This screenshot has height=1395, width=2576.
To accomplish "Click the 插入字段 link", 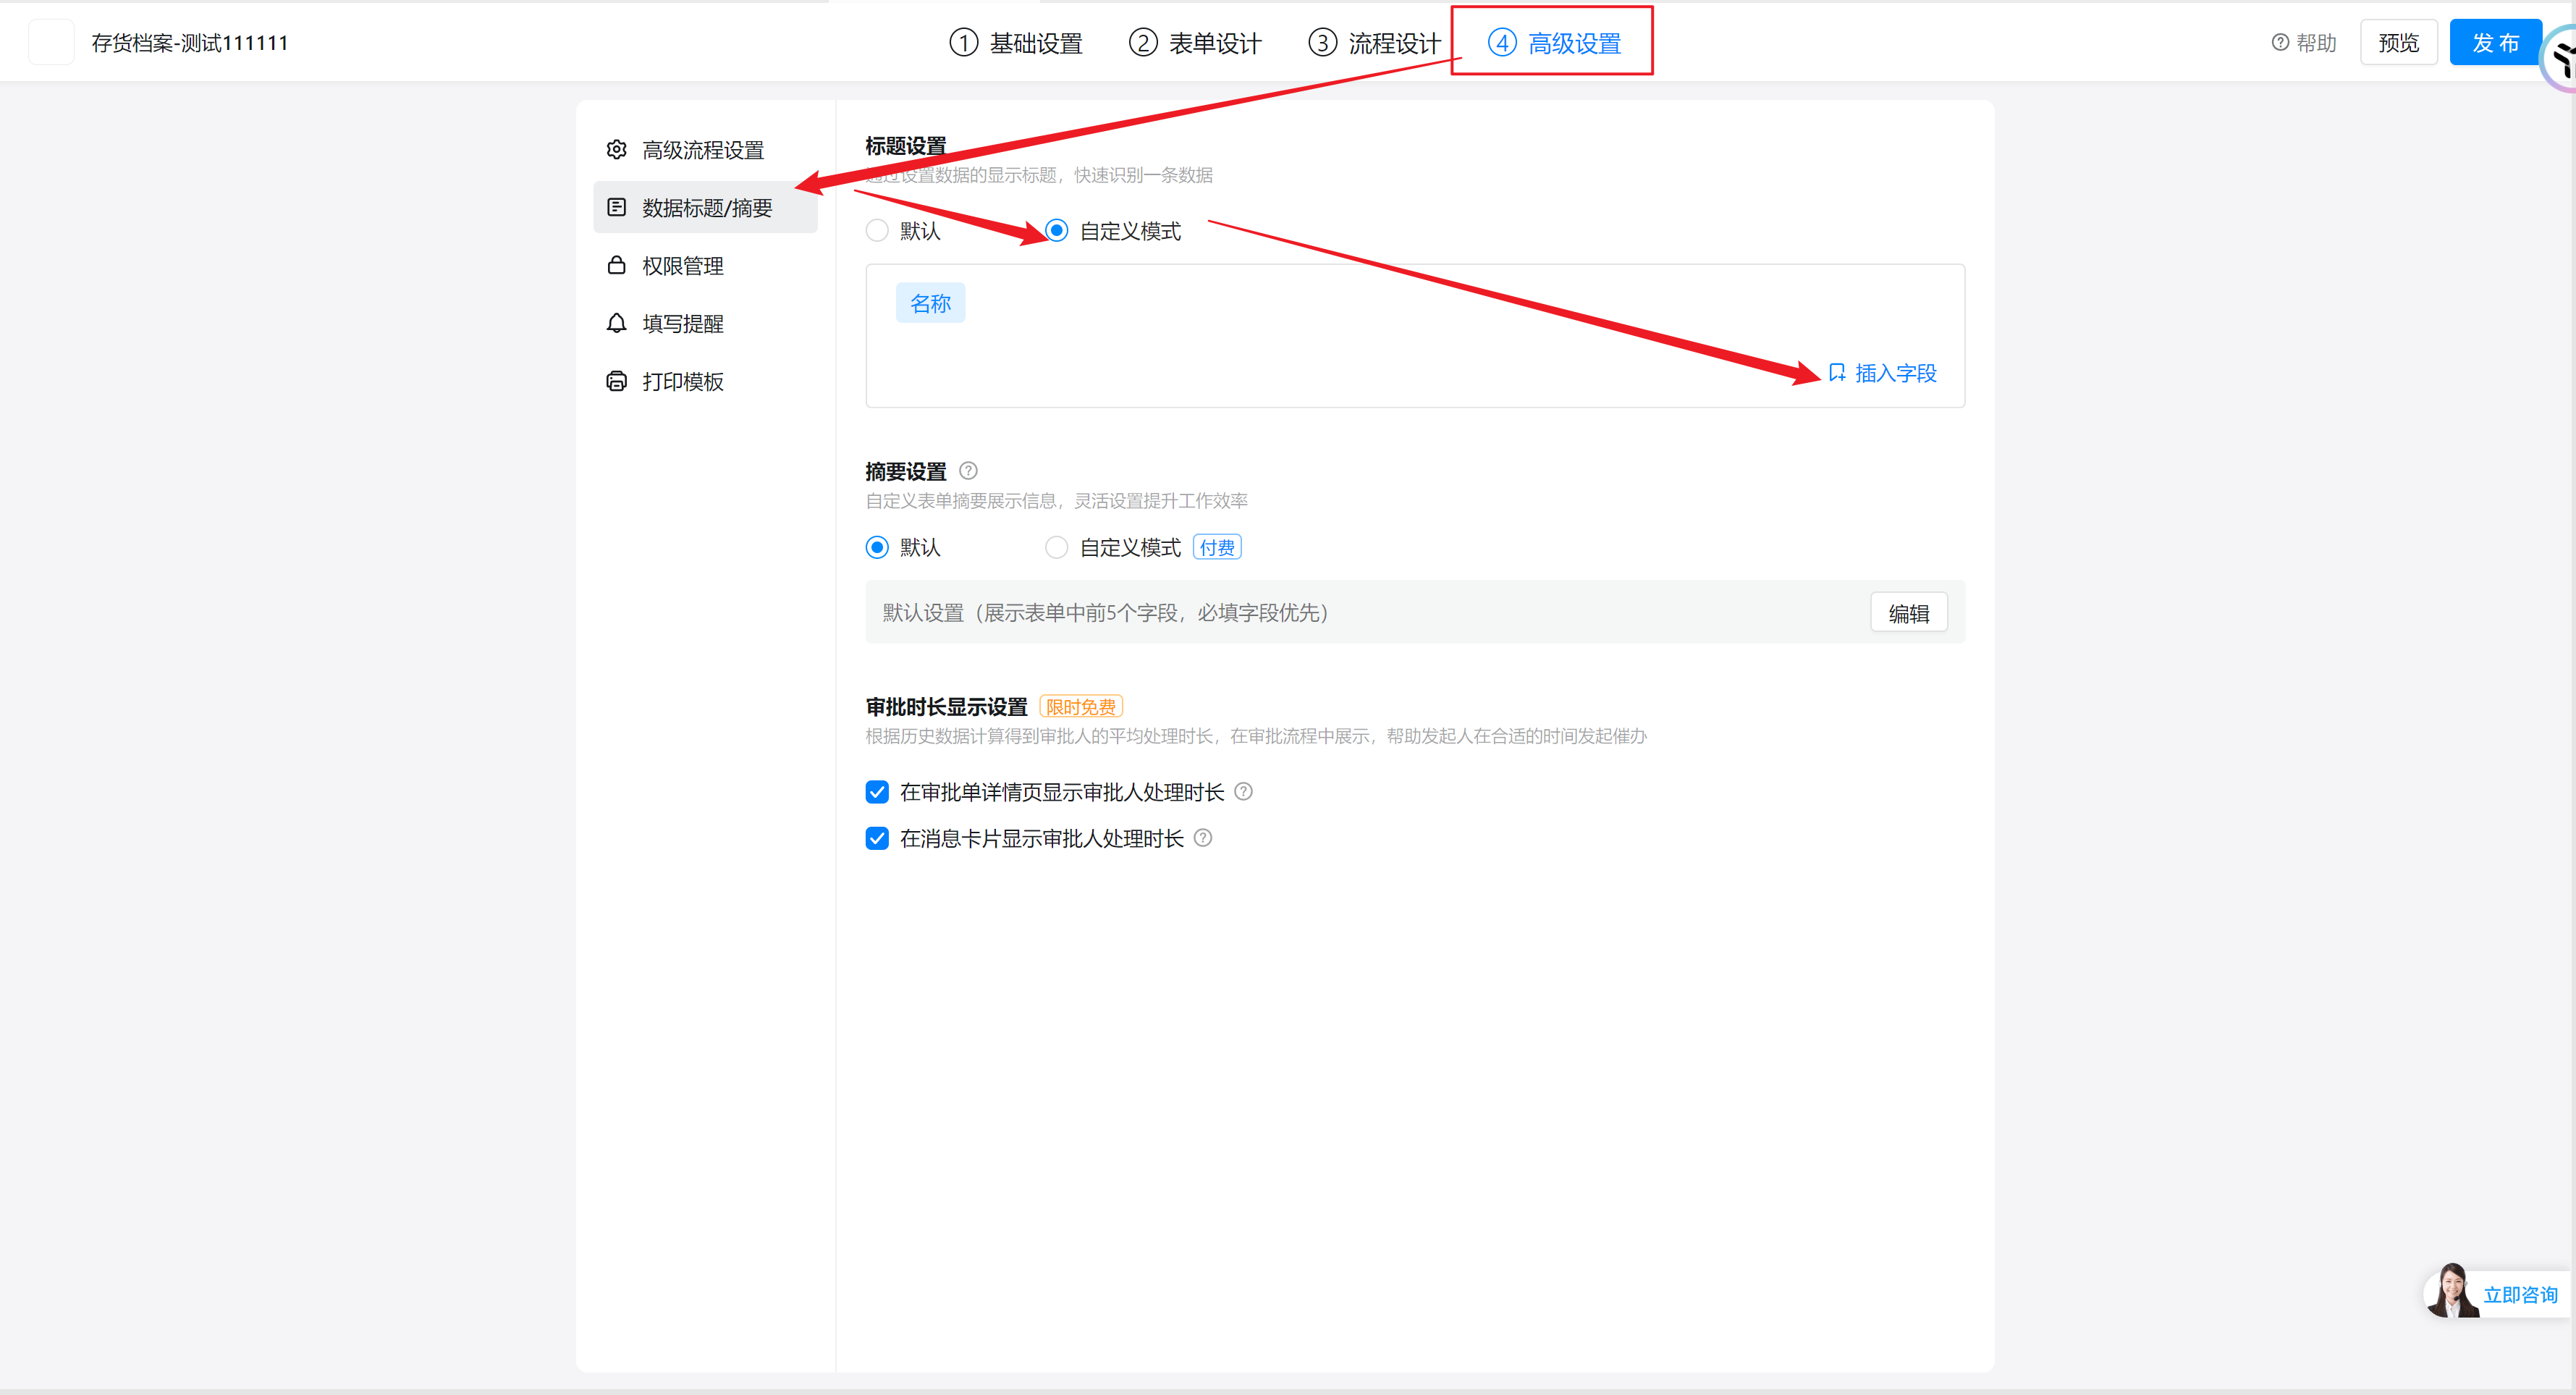I will click(x=1883, y=373).
